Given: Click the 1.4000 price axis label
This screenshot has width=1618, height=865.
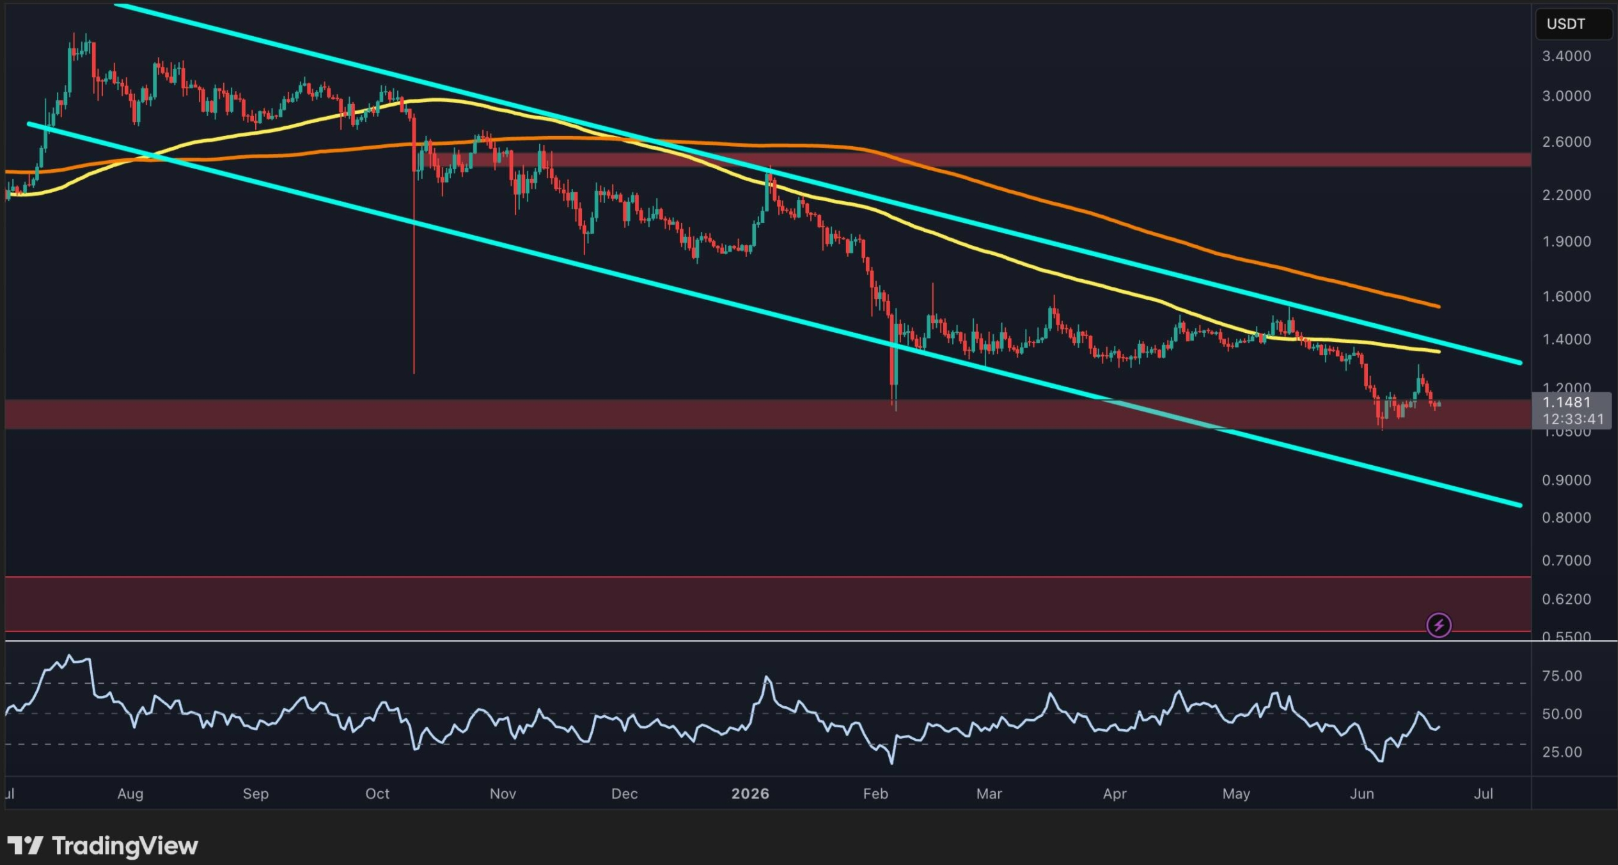Looking at the screenshot, I should click(1566, 340).
